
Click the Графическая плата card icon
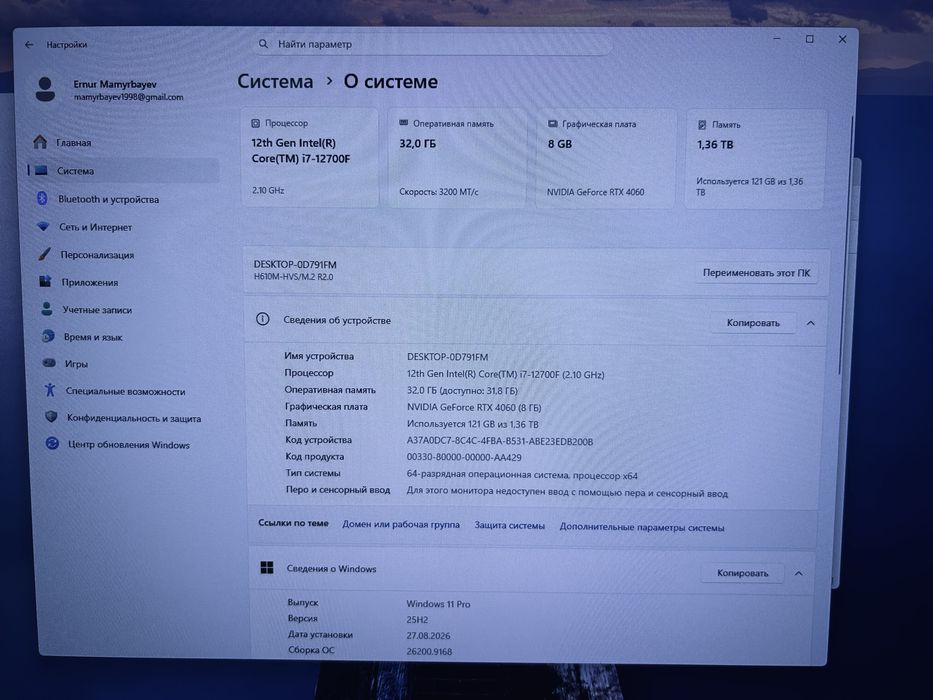(x=552, y=124)
